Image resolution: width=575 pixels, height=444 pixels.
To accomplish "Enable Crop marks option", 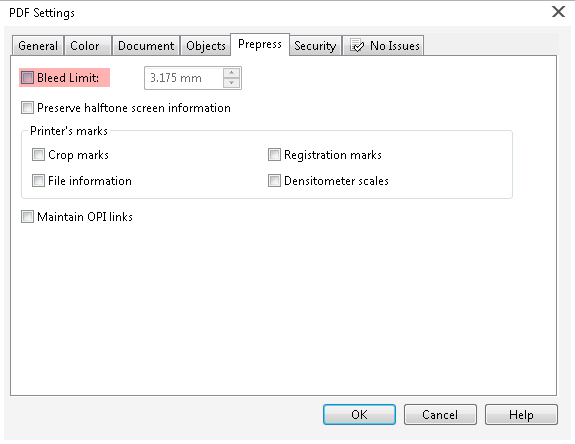I will point(39,155).
